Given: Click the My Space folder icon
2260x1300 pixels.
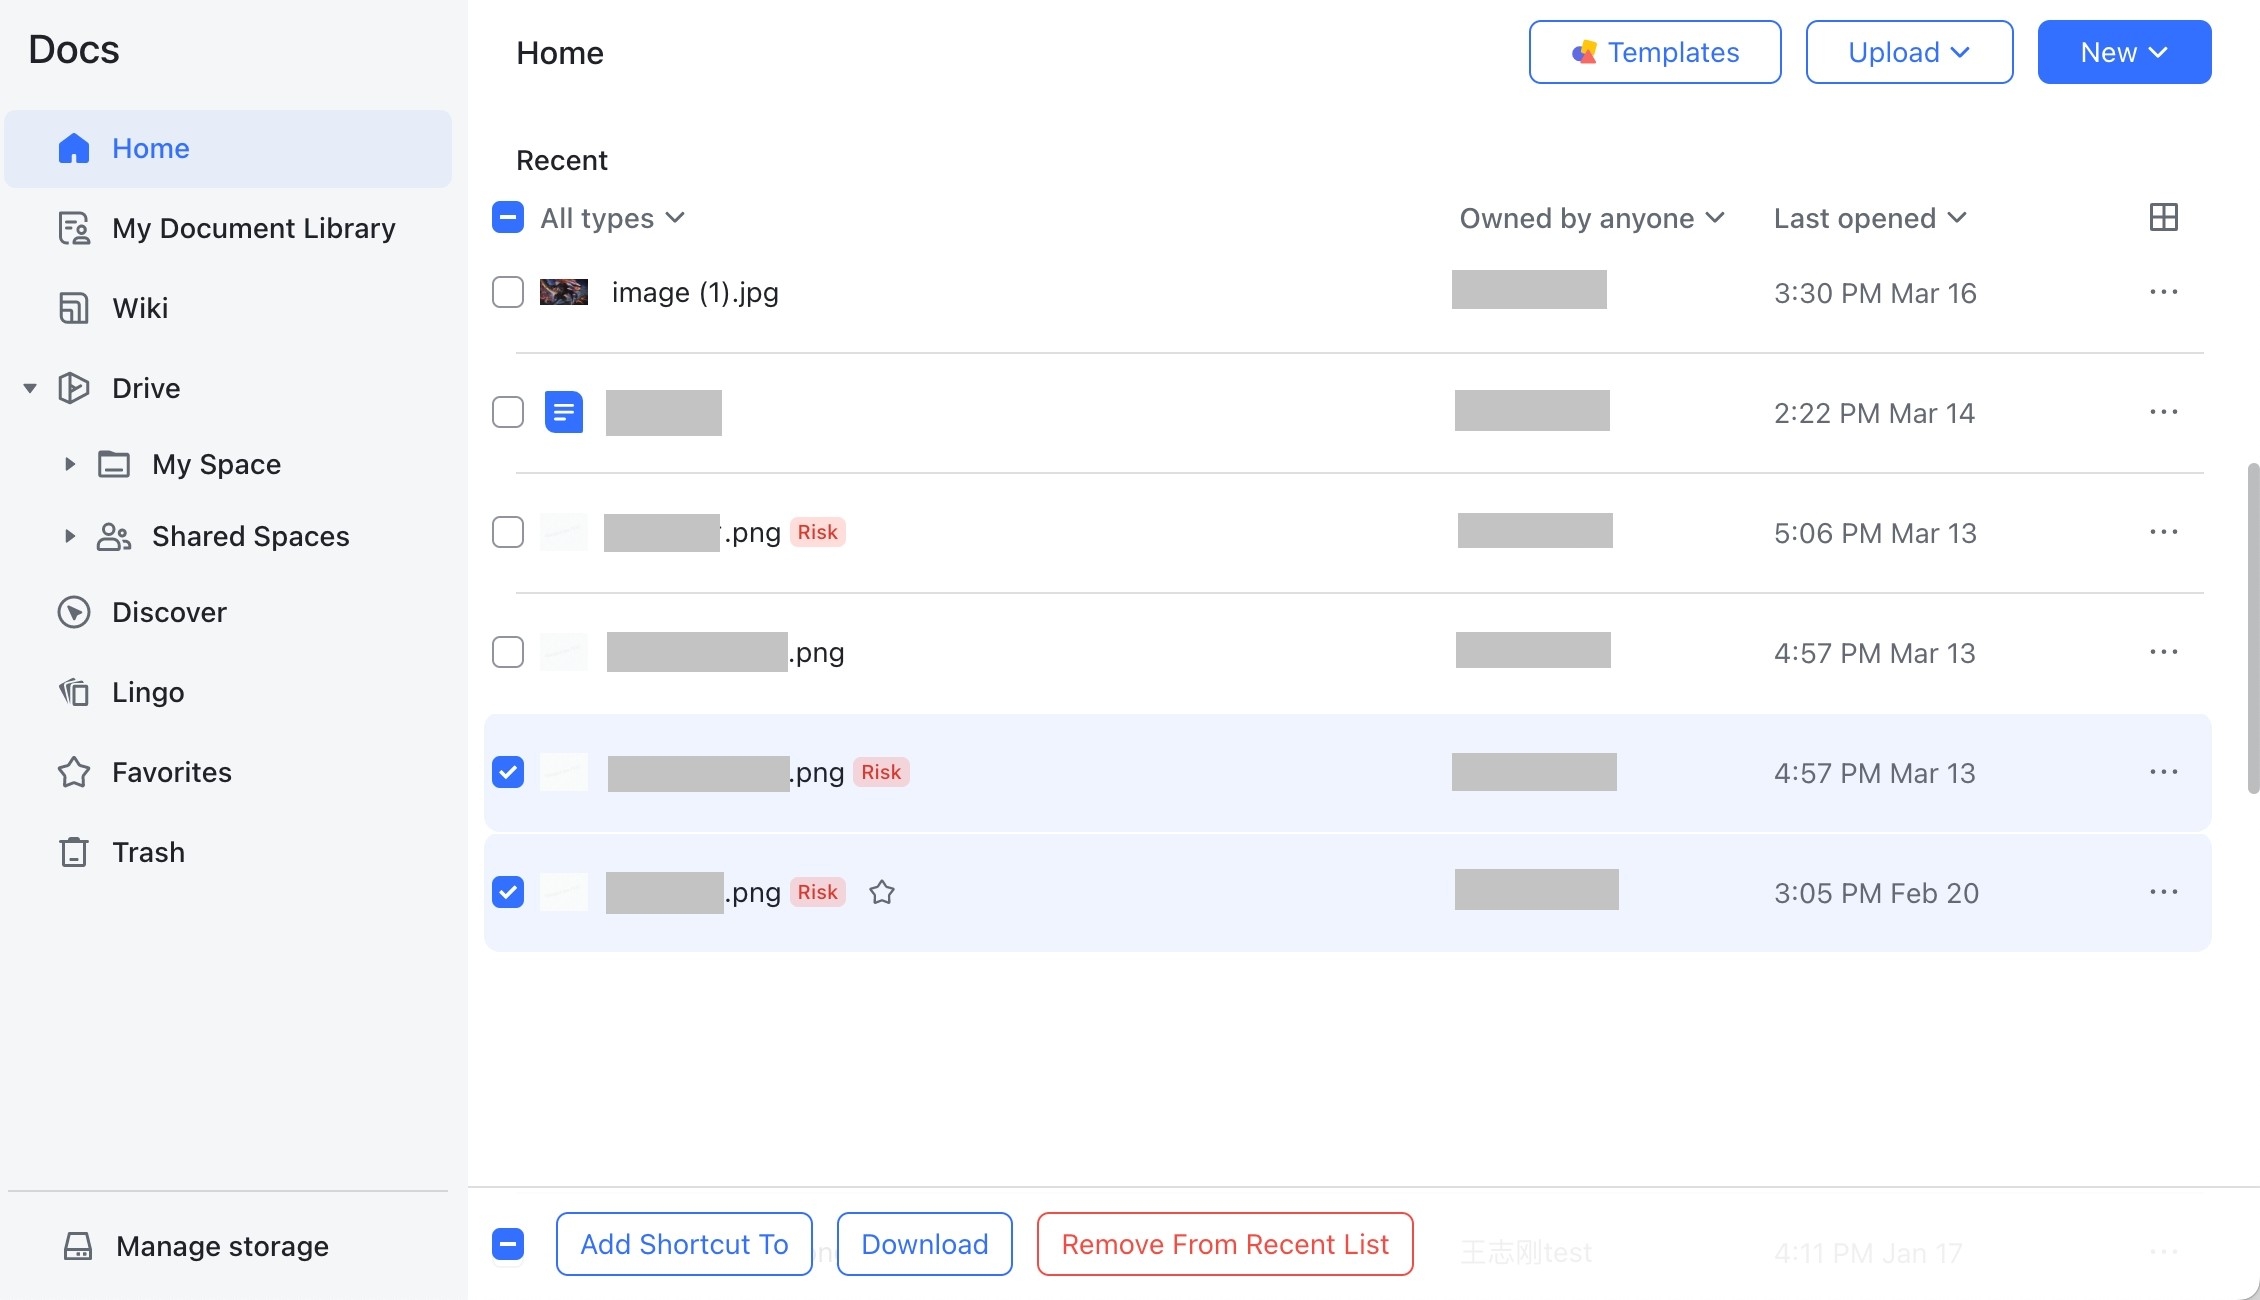Looking at the screenshot, I should click(114, 464).
